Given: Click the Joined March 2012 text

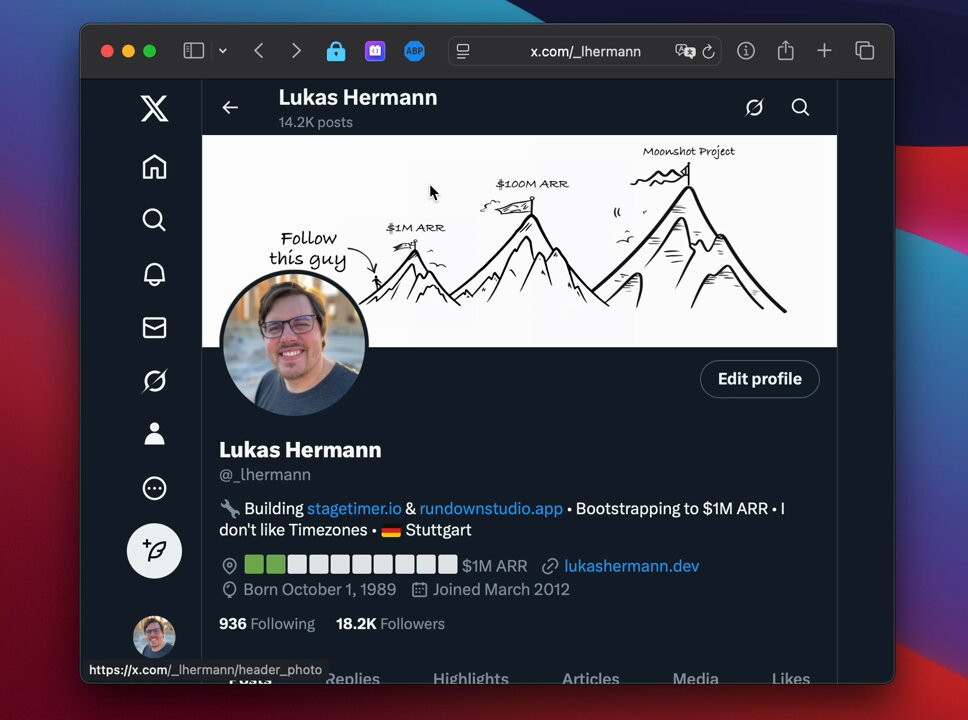Looking at the screenshot, I should tap(501, 590).
